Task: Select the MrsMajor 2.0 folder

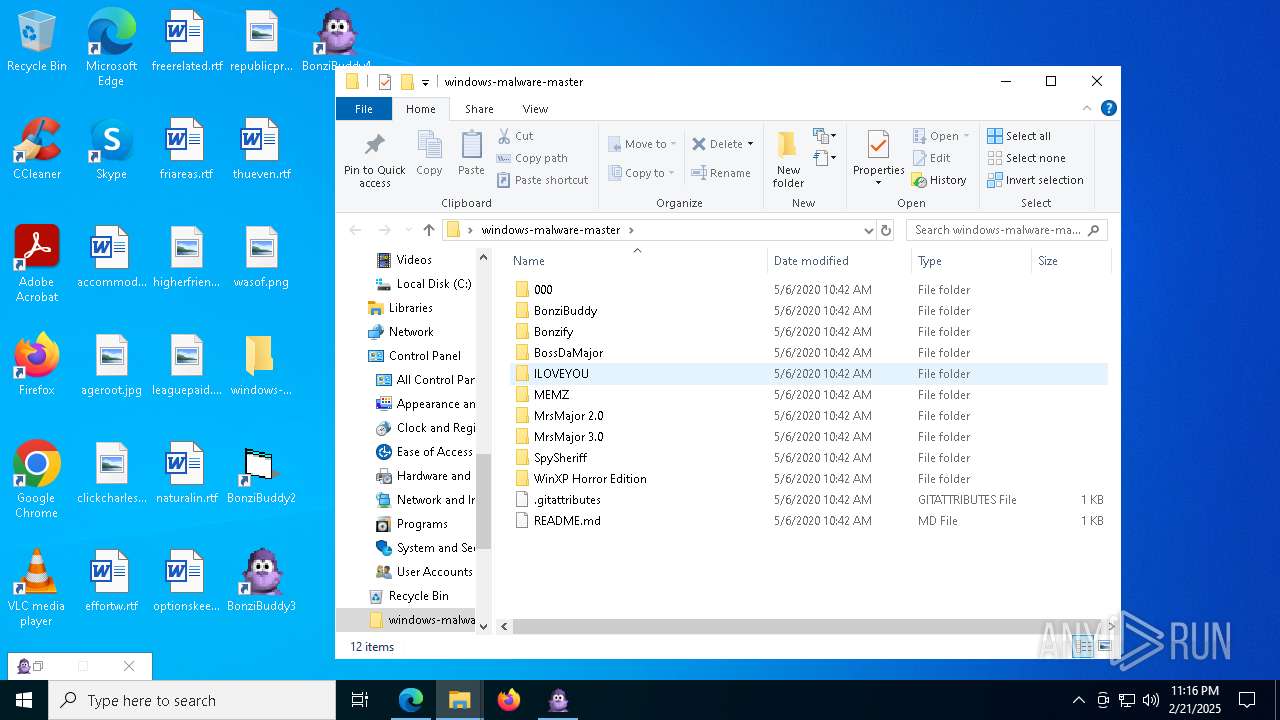Action: click(x=568, y=415)
